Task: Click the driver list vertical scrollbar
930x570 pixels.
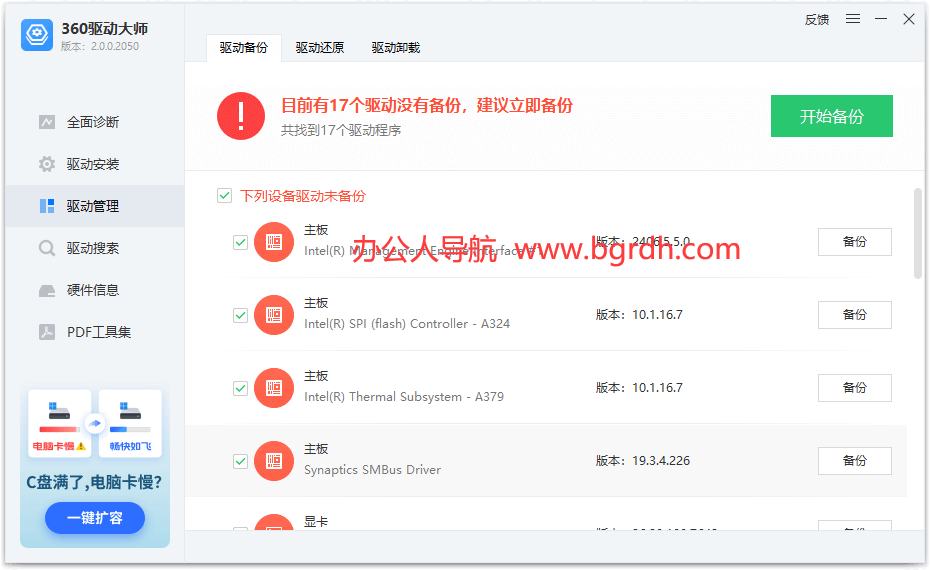Action: tap(918, 233)
